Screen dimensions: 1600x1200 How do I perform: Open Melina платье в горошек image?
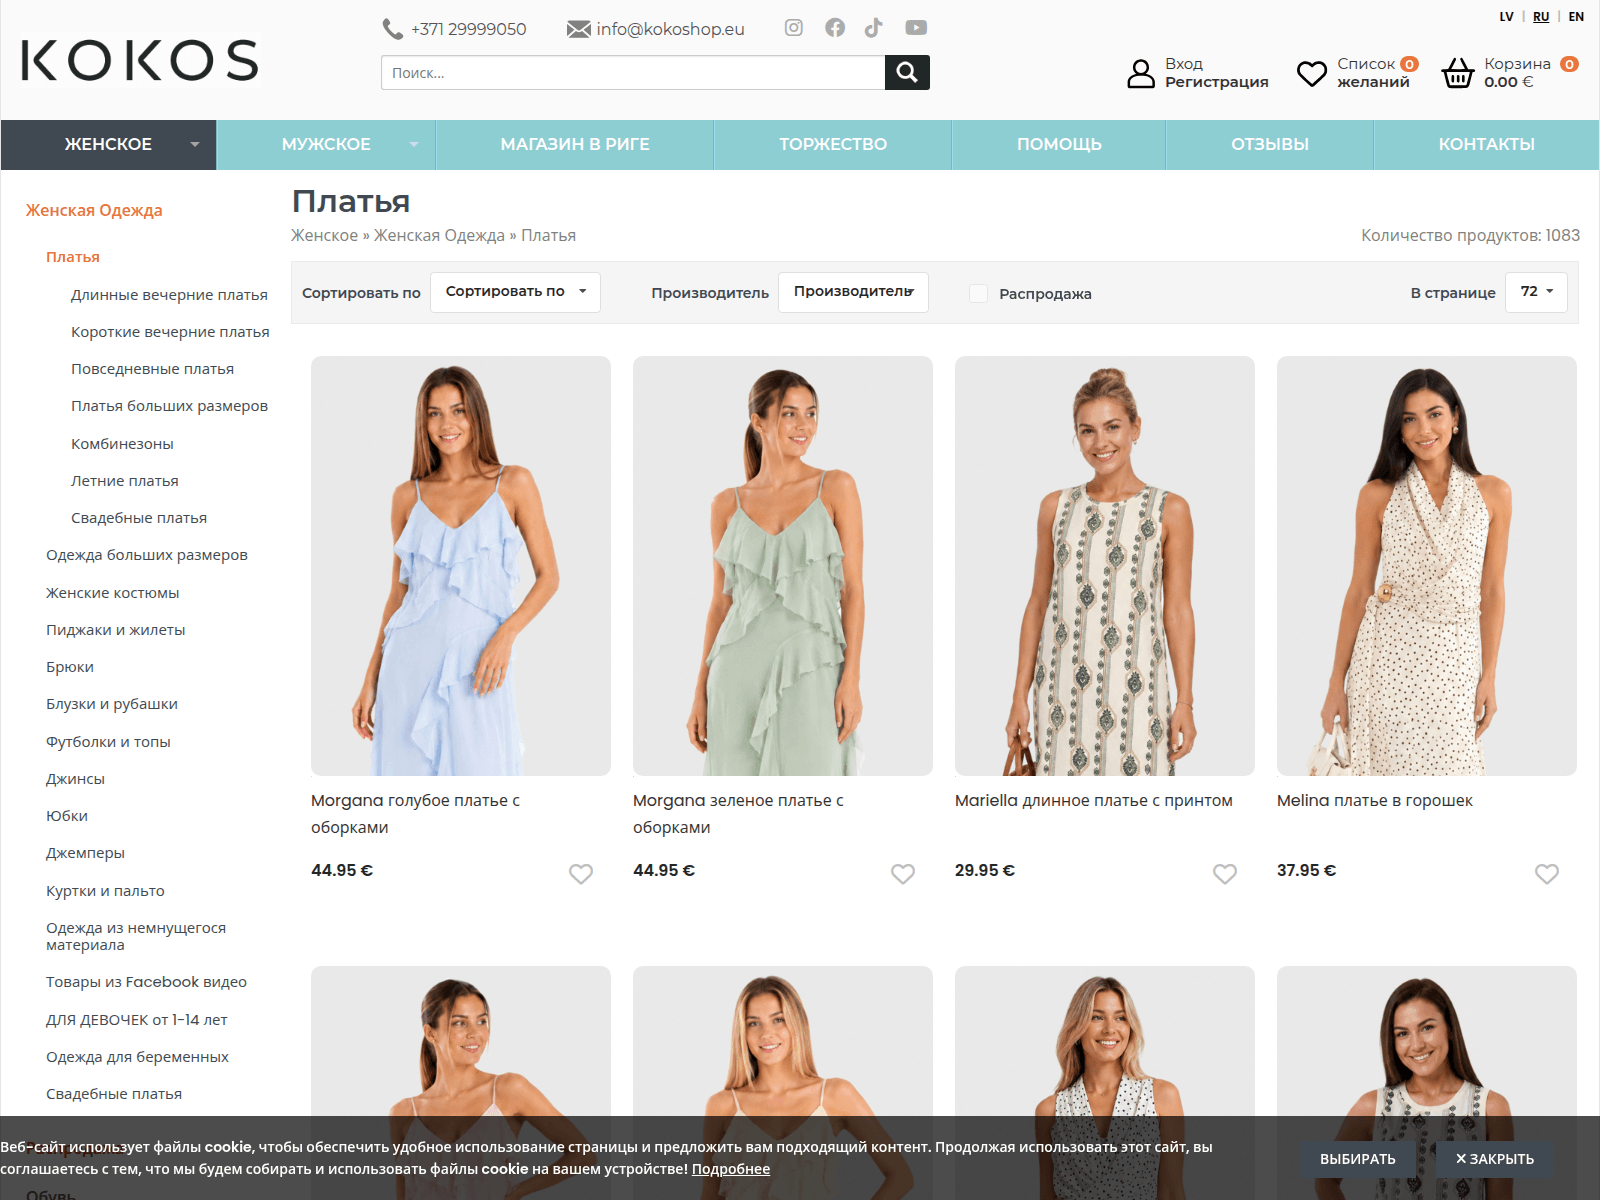(1427, 566)
